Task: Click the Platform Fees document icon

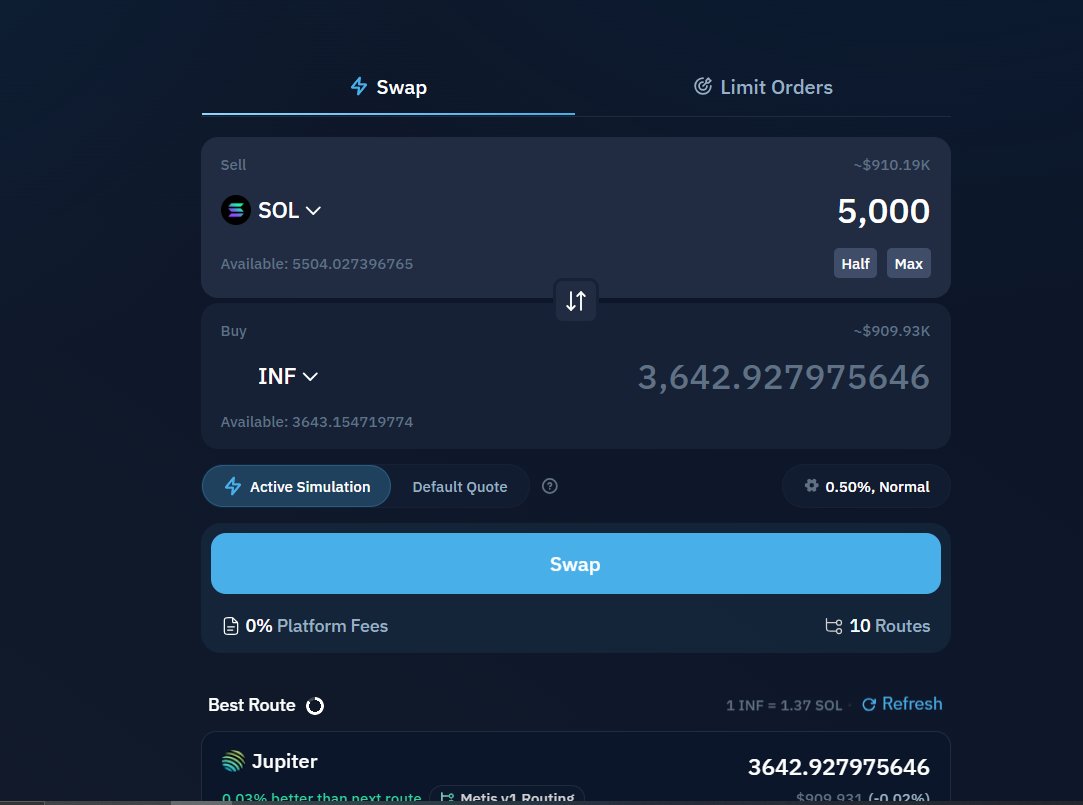Action: click(230, 626)
